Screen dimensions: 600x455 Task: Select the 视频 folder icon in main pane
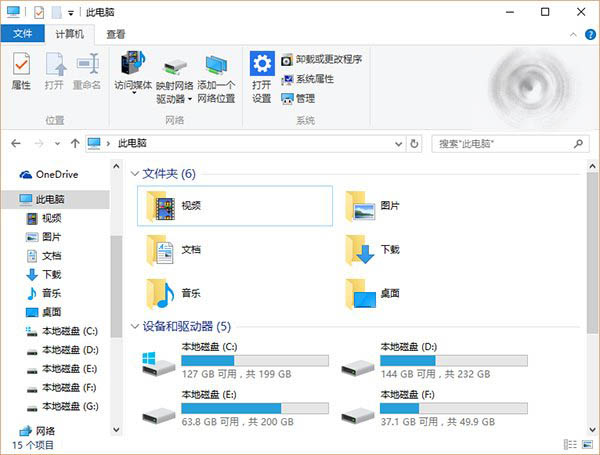161,206
